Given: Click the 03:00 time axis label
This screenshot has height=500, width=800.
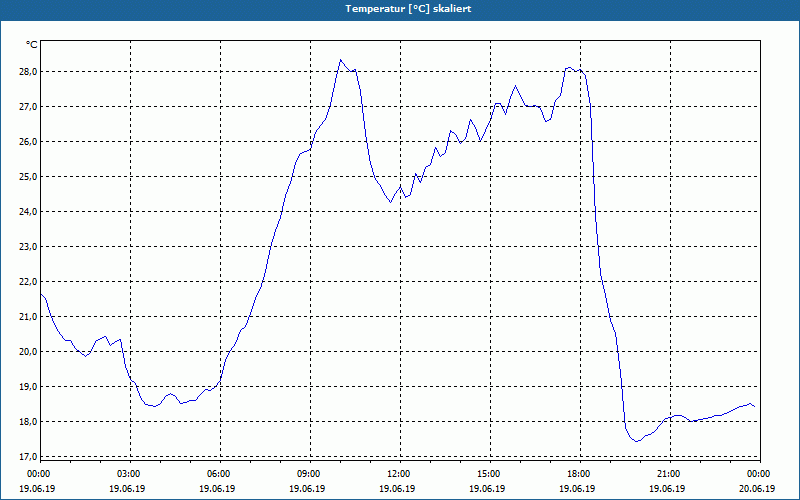Looking at the screenshot, I should (x=131, y=474).
